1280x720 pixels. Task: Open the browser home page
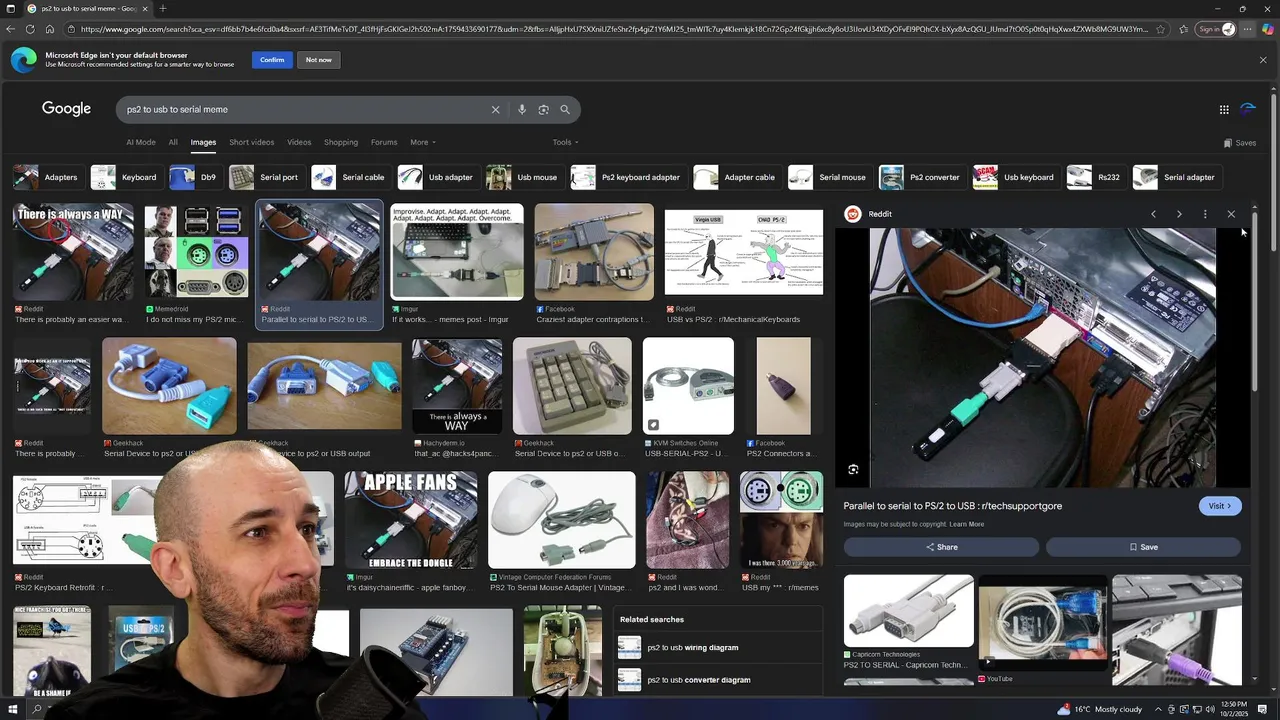49,29
